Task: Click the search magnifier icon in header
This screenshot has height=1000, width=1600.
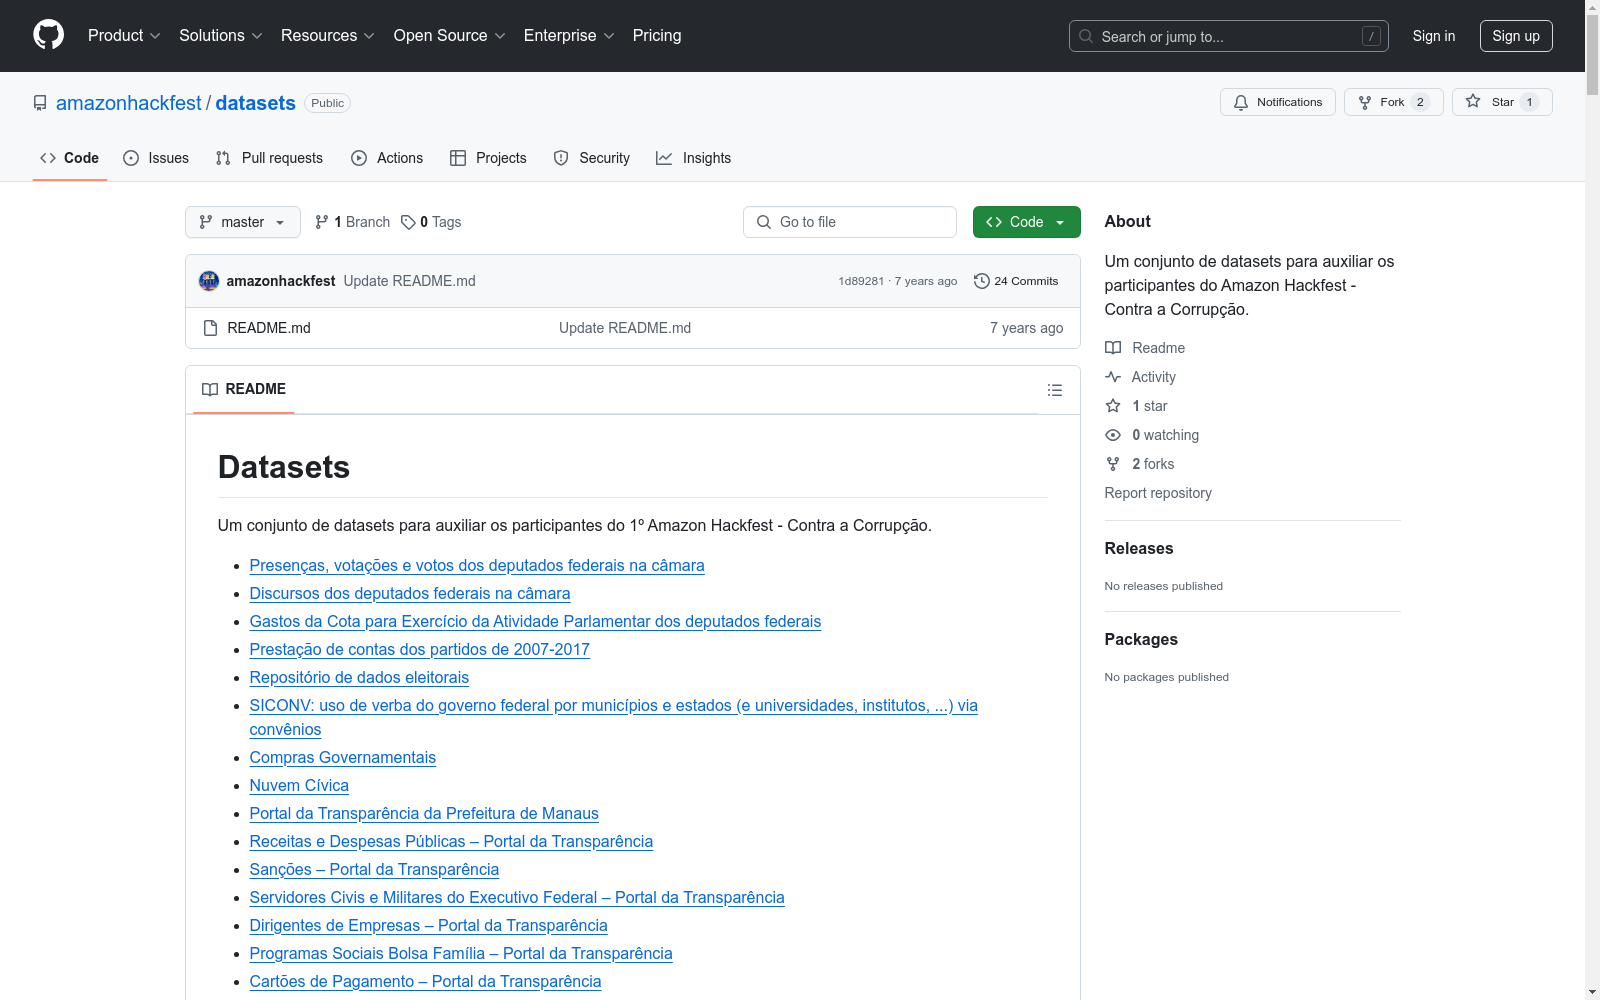Action: (1086, 36)
